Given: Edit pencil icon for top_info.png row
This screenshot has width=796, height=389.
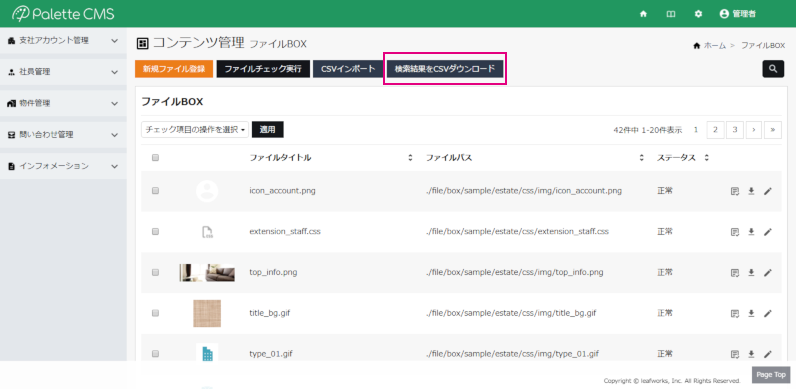Looking at the screenshot, I should [768, 273].
